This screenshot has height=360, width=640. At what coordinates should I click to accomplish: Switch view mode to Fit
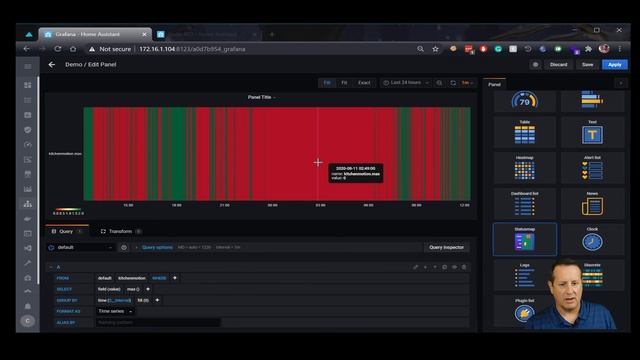tap(344, 83)
